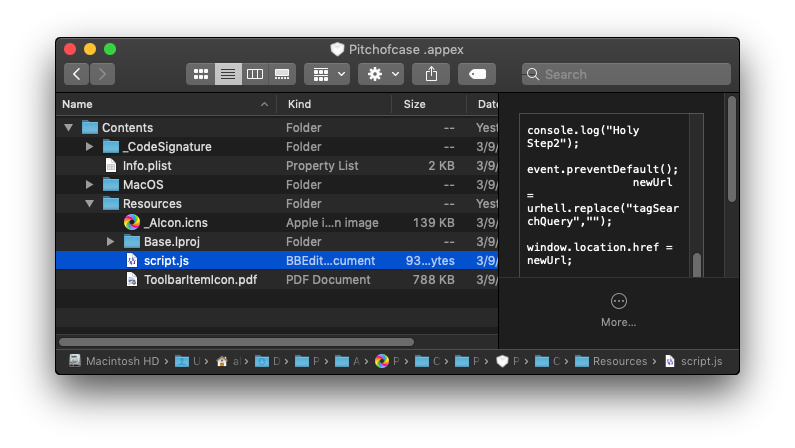Select the ToolbarItemIcon.pdf file icon
This screenshot has height=448, width=795.
(132, 280)
